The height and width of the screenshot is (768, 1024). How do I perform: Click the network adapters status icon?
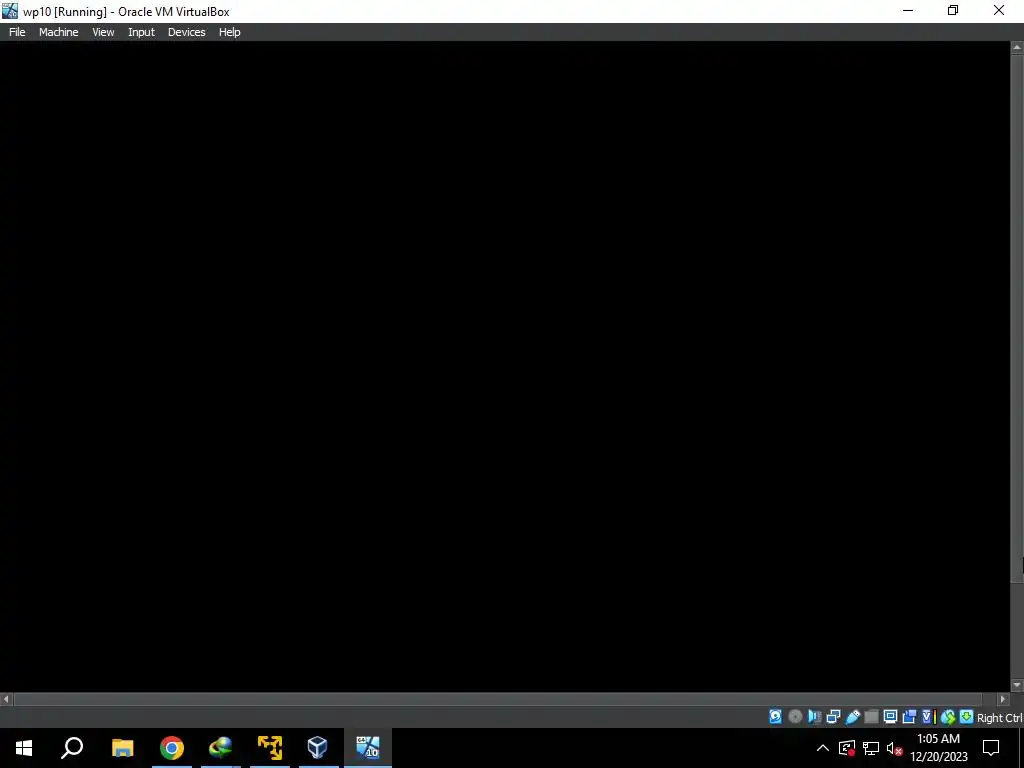[x=833, y=717]
